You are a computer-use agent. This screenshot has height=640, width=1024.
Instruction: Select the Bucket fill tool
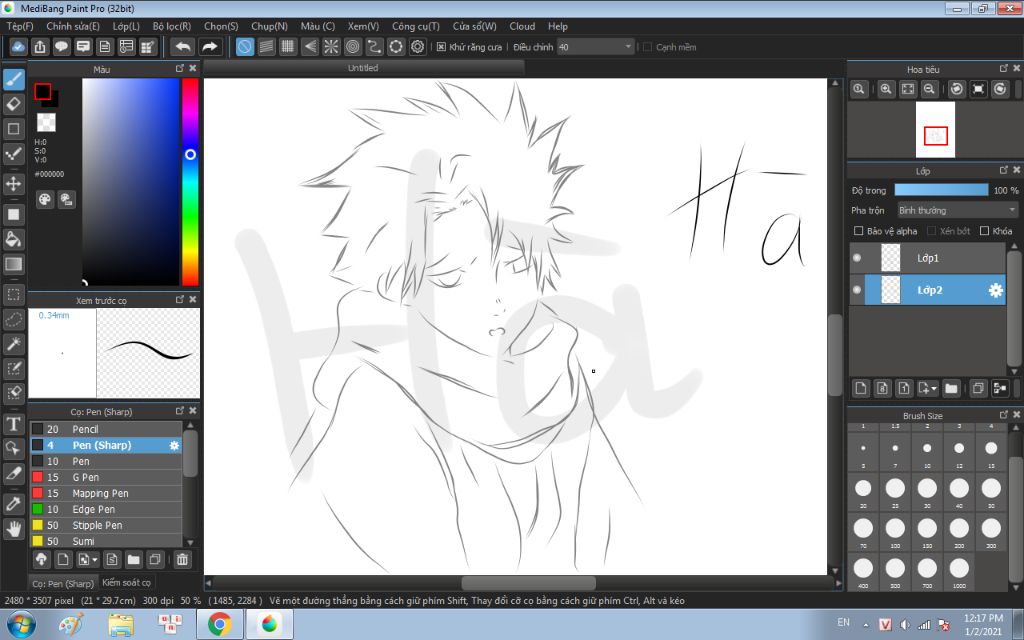[14, 239]
